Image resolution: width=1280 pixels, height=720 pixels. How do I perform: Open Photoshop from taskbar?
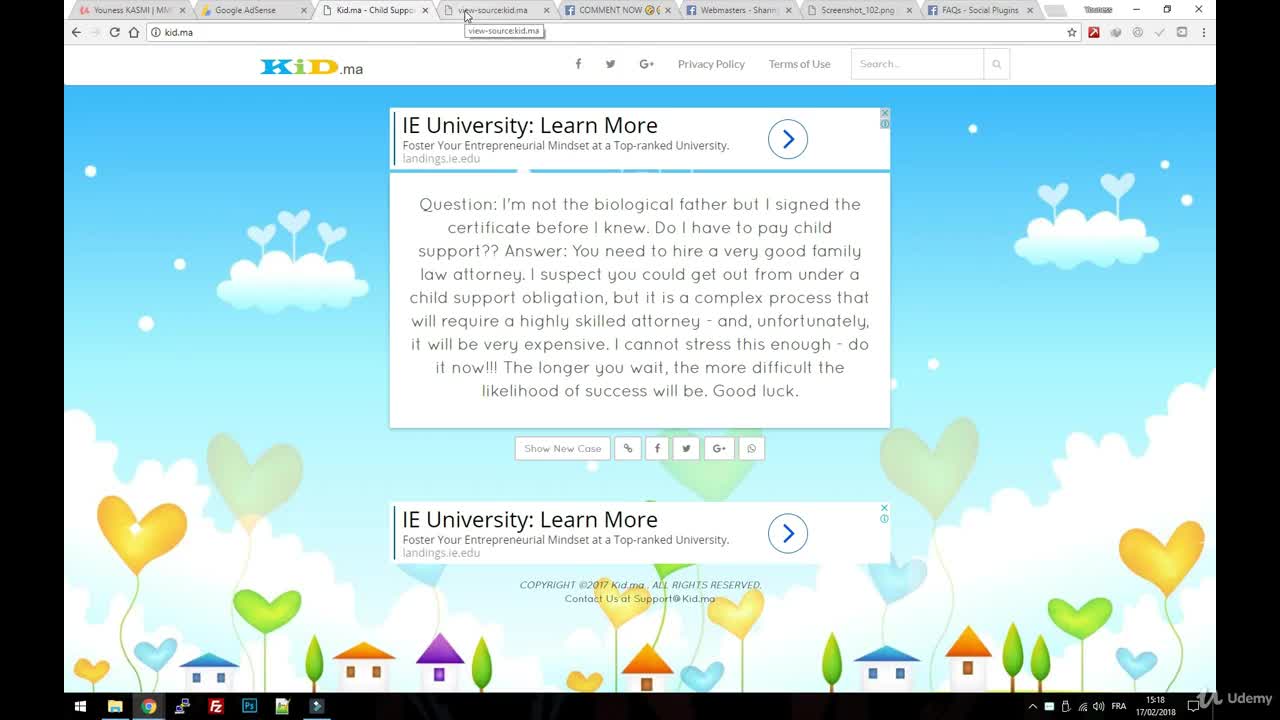tap(249, 706)
